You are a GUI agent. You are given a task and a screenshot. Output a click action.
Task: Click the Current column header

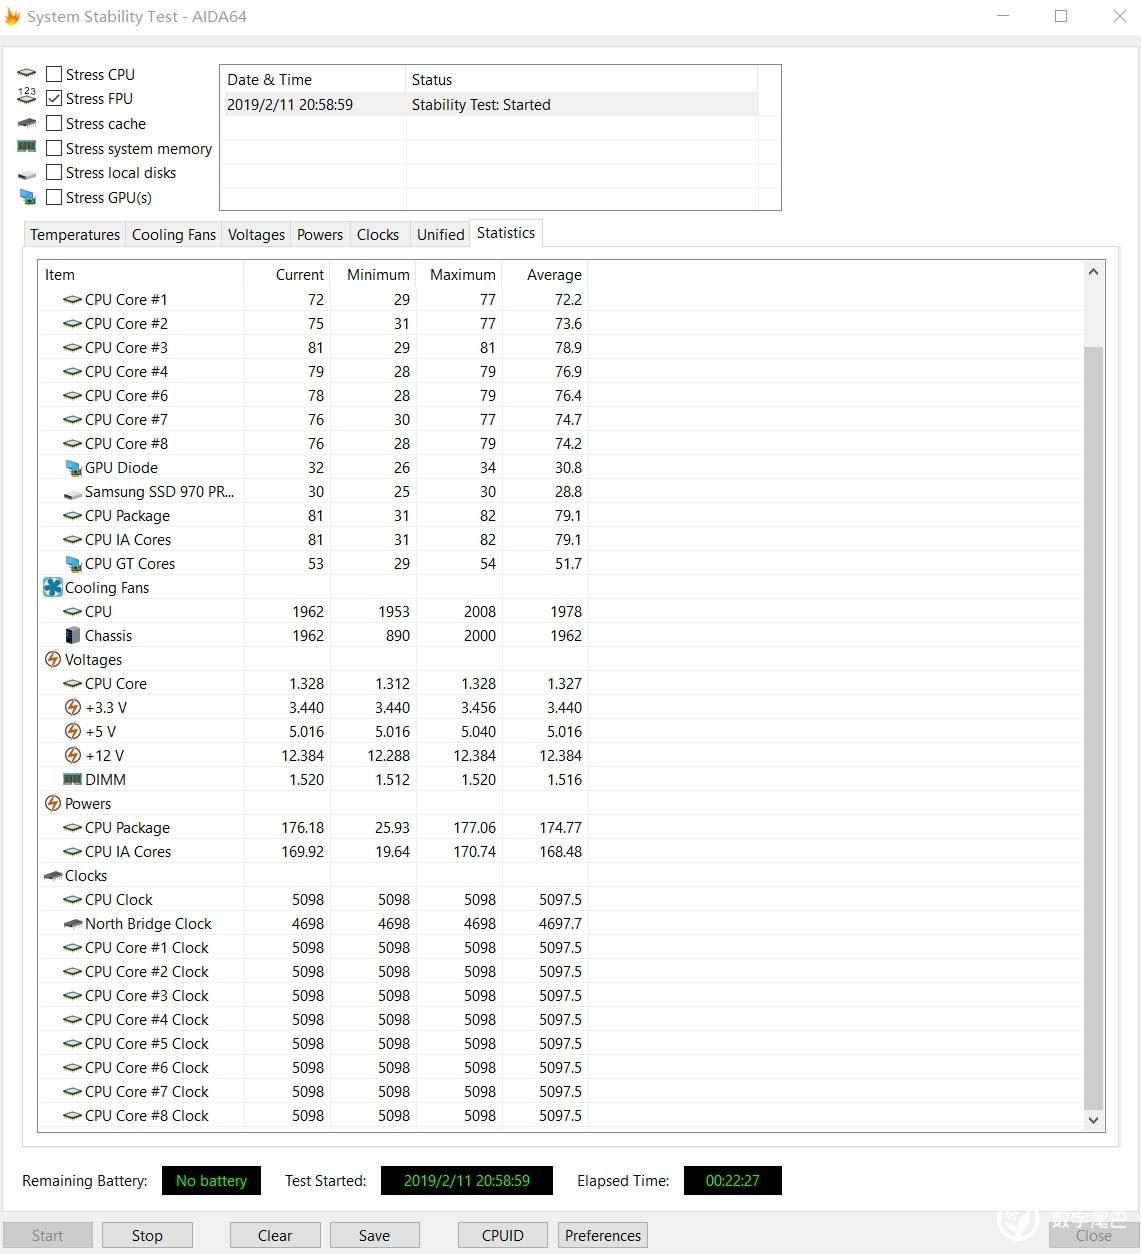287,275
